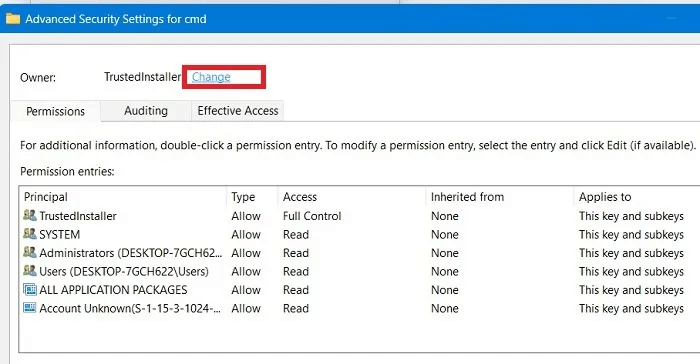Click 'This key and subkeys' for SYSTEM row
Viewport: 700px width, 364px height.
point(631,234)
